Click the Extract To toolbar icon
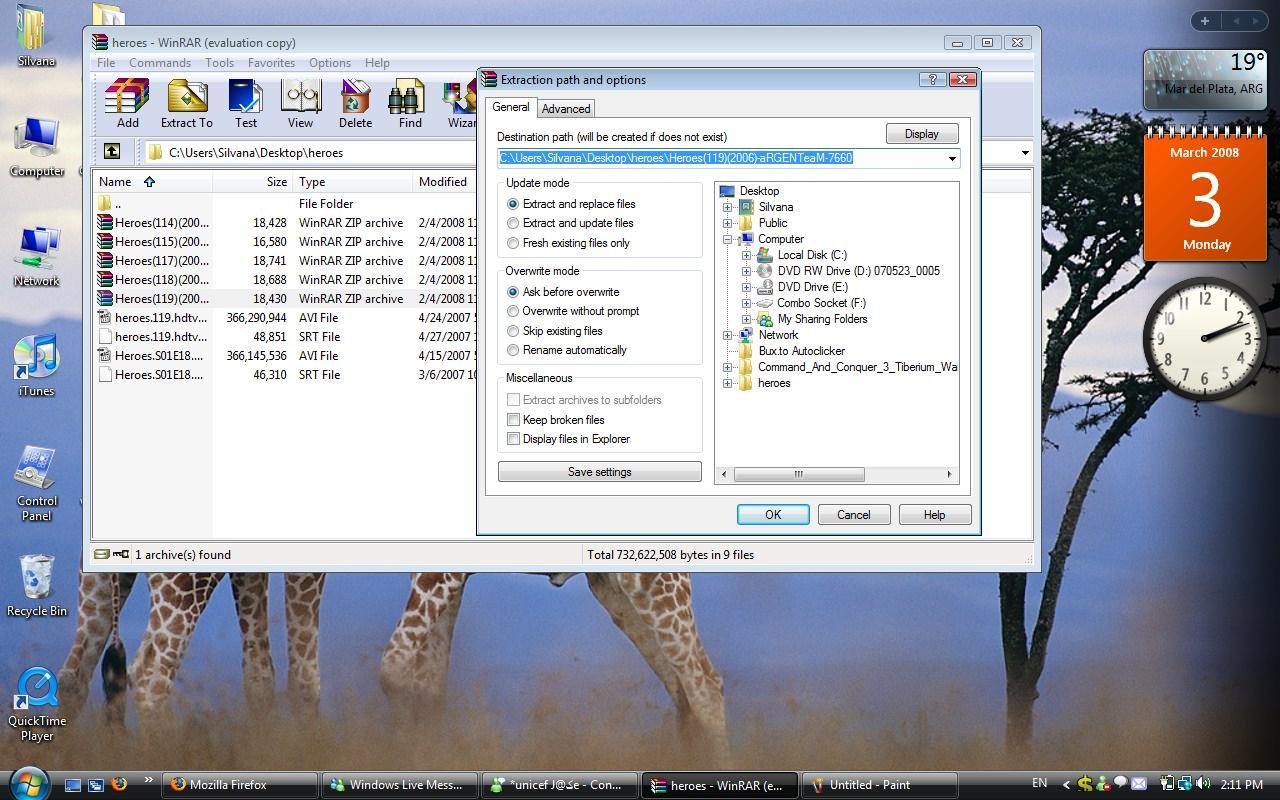The width and height of the screenshot is (1280, 800). pyautogui.click(x=187, y=104)
